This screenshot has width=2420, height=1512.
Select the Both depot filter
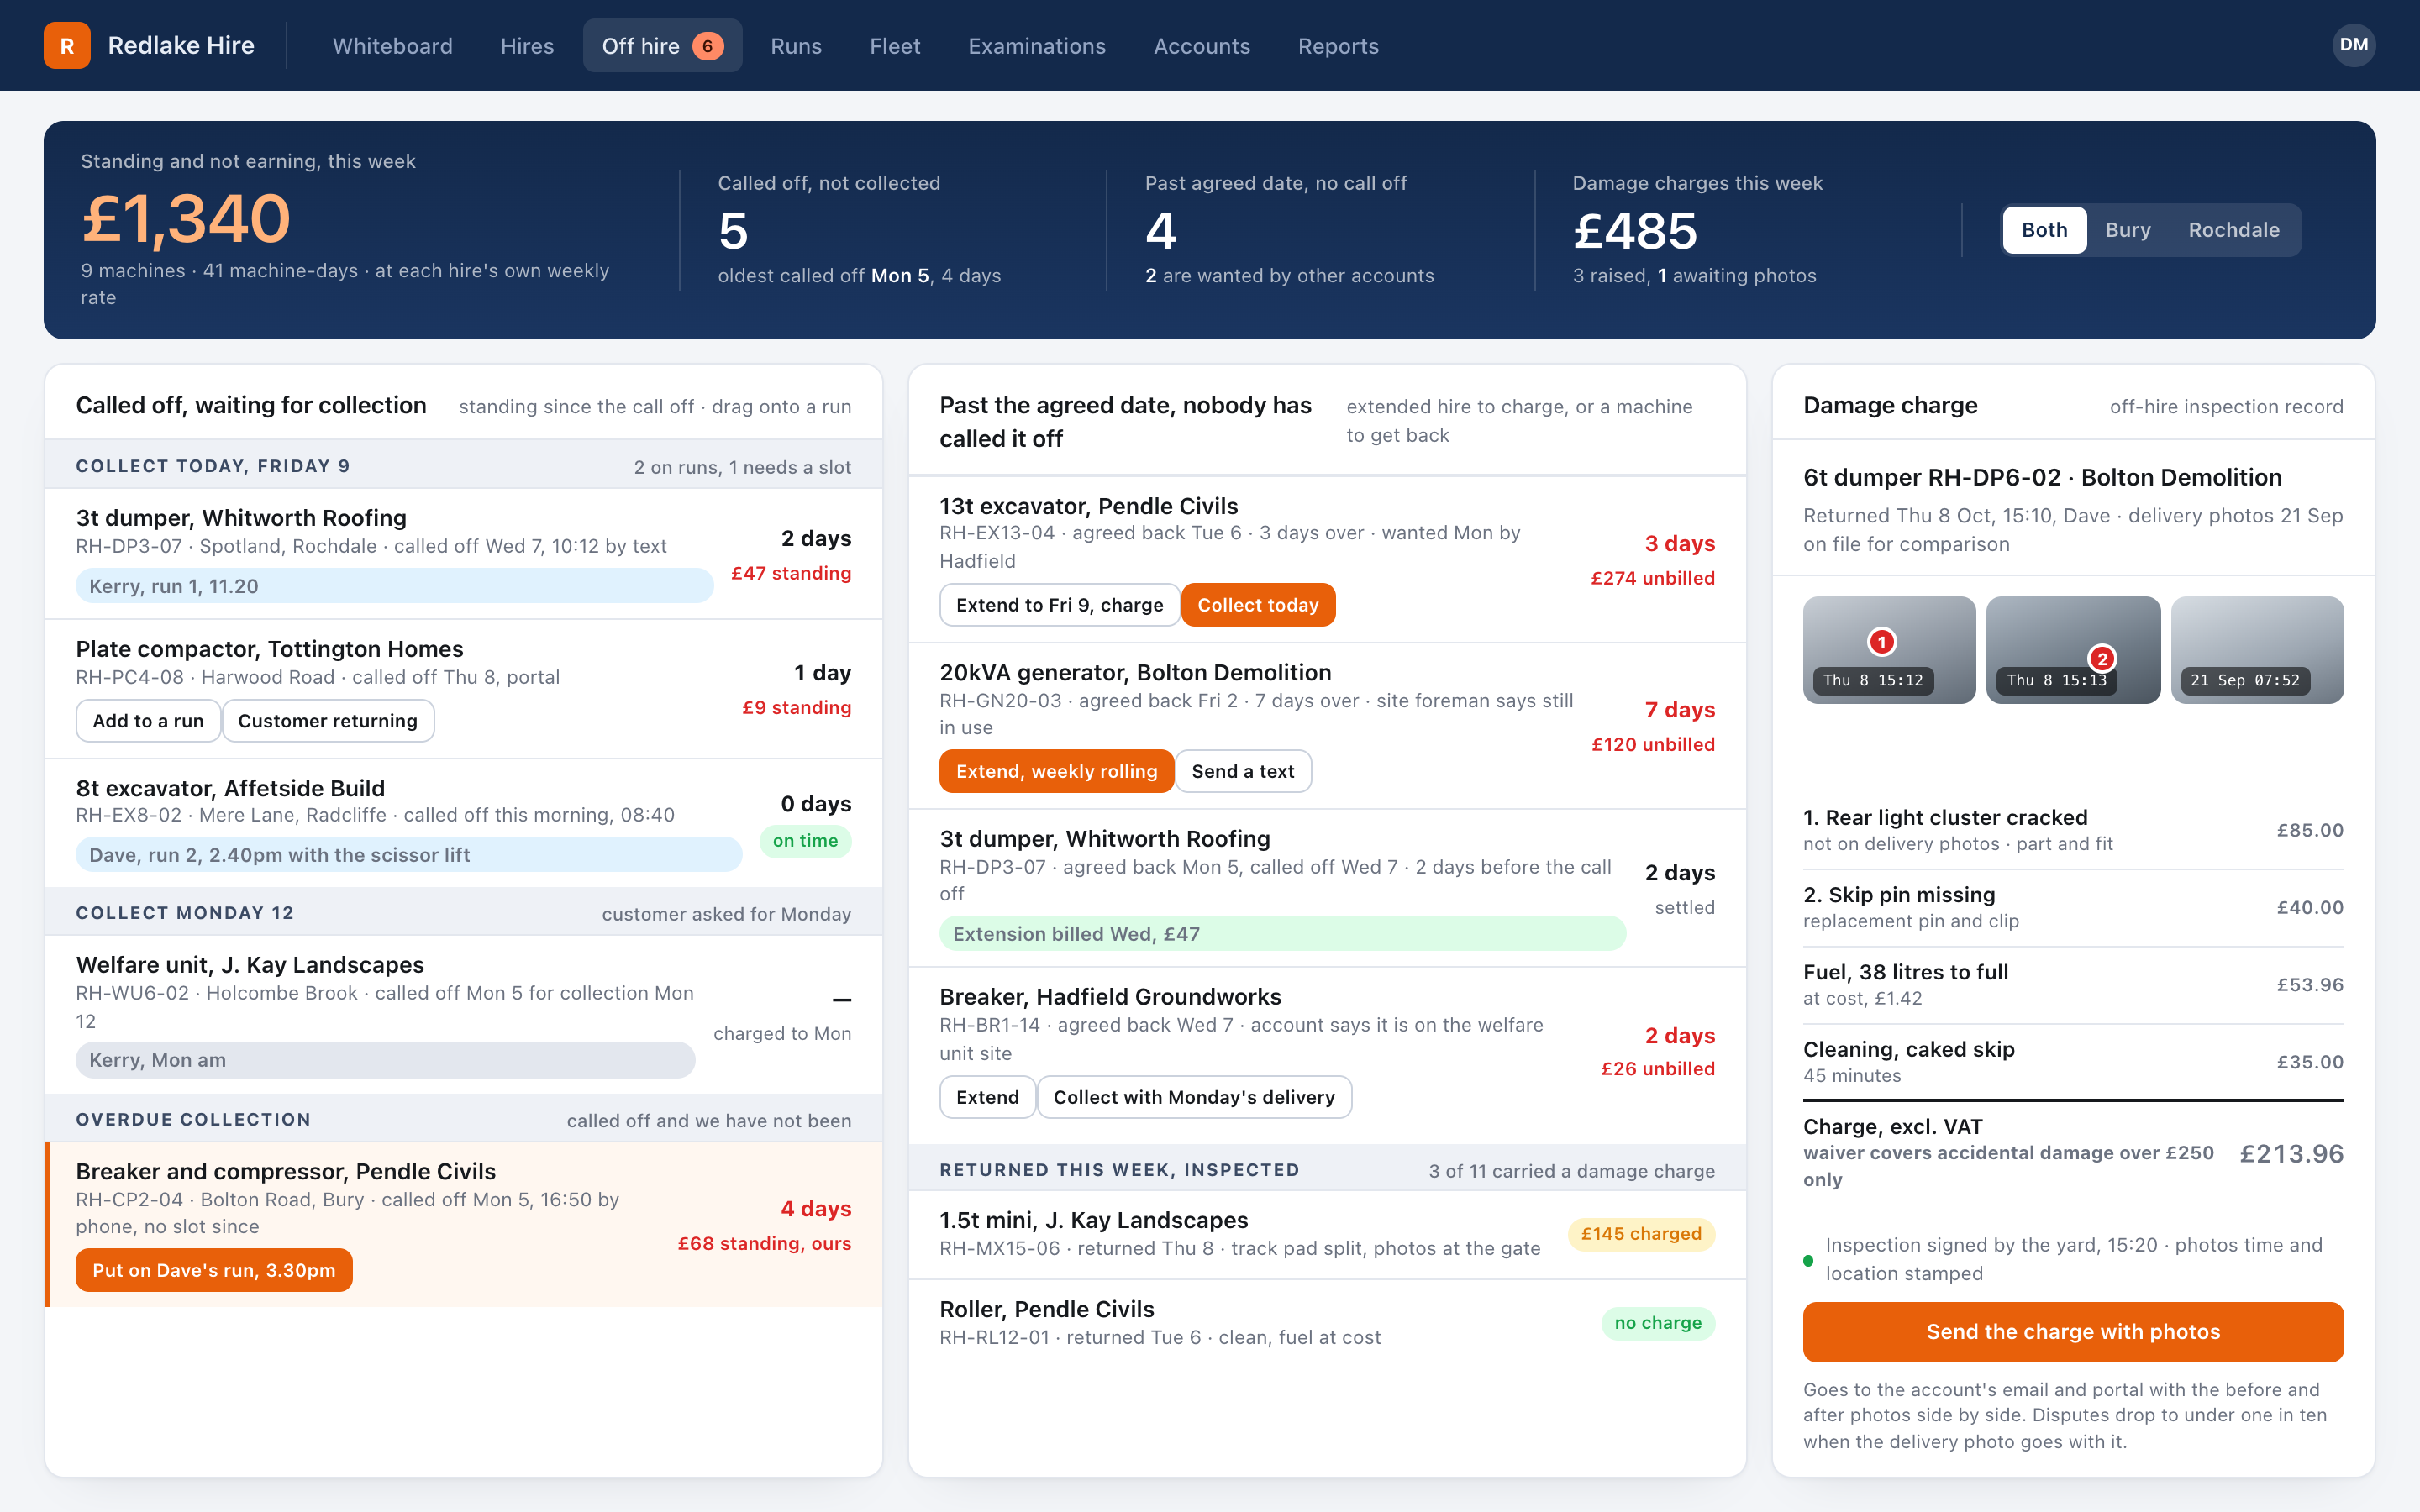point(2044,230)
